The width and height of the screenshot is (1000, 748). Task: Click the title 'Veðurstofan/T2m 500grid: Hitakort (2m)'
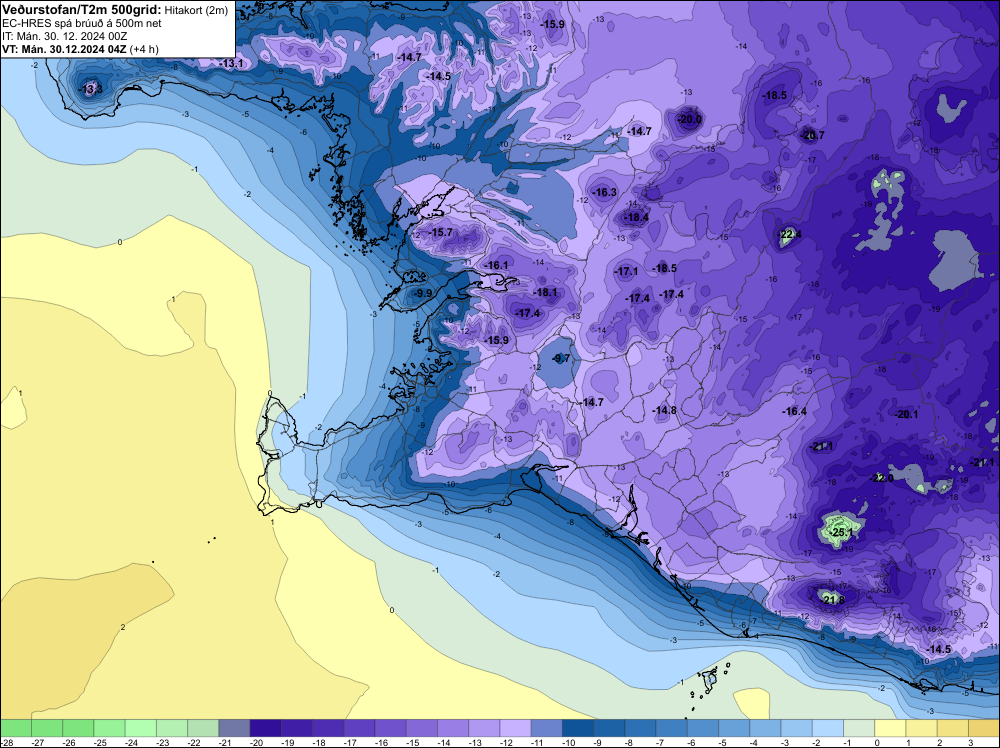tap(115, 10)
